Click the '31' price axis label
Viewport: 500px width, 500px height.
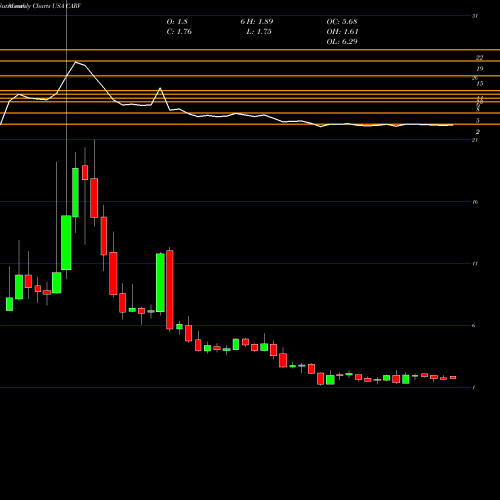[x=475, y=16]
